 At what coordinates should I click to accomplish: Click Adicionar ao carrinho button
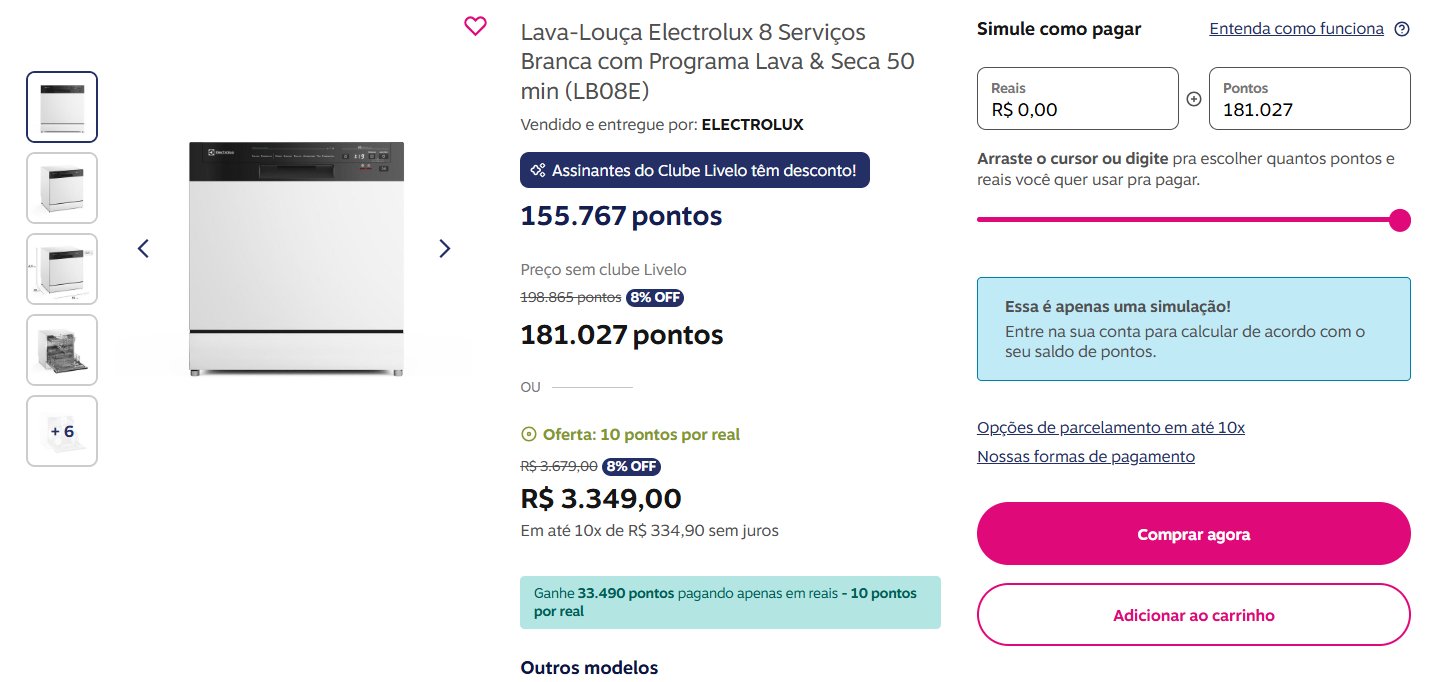[1194, 615]
